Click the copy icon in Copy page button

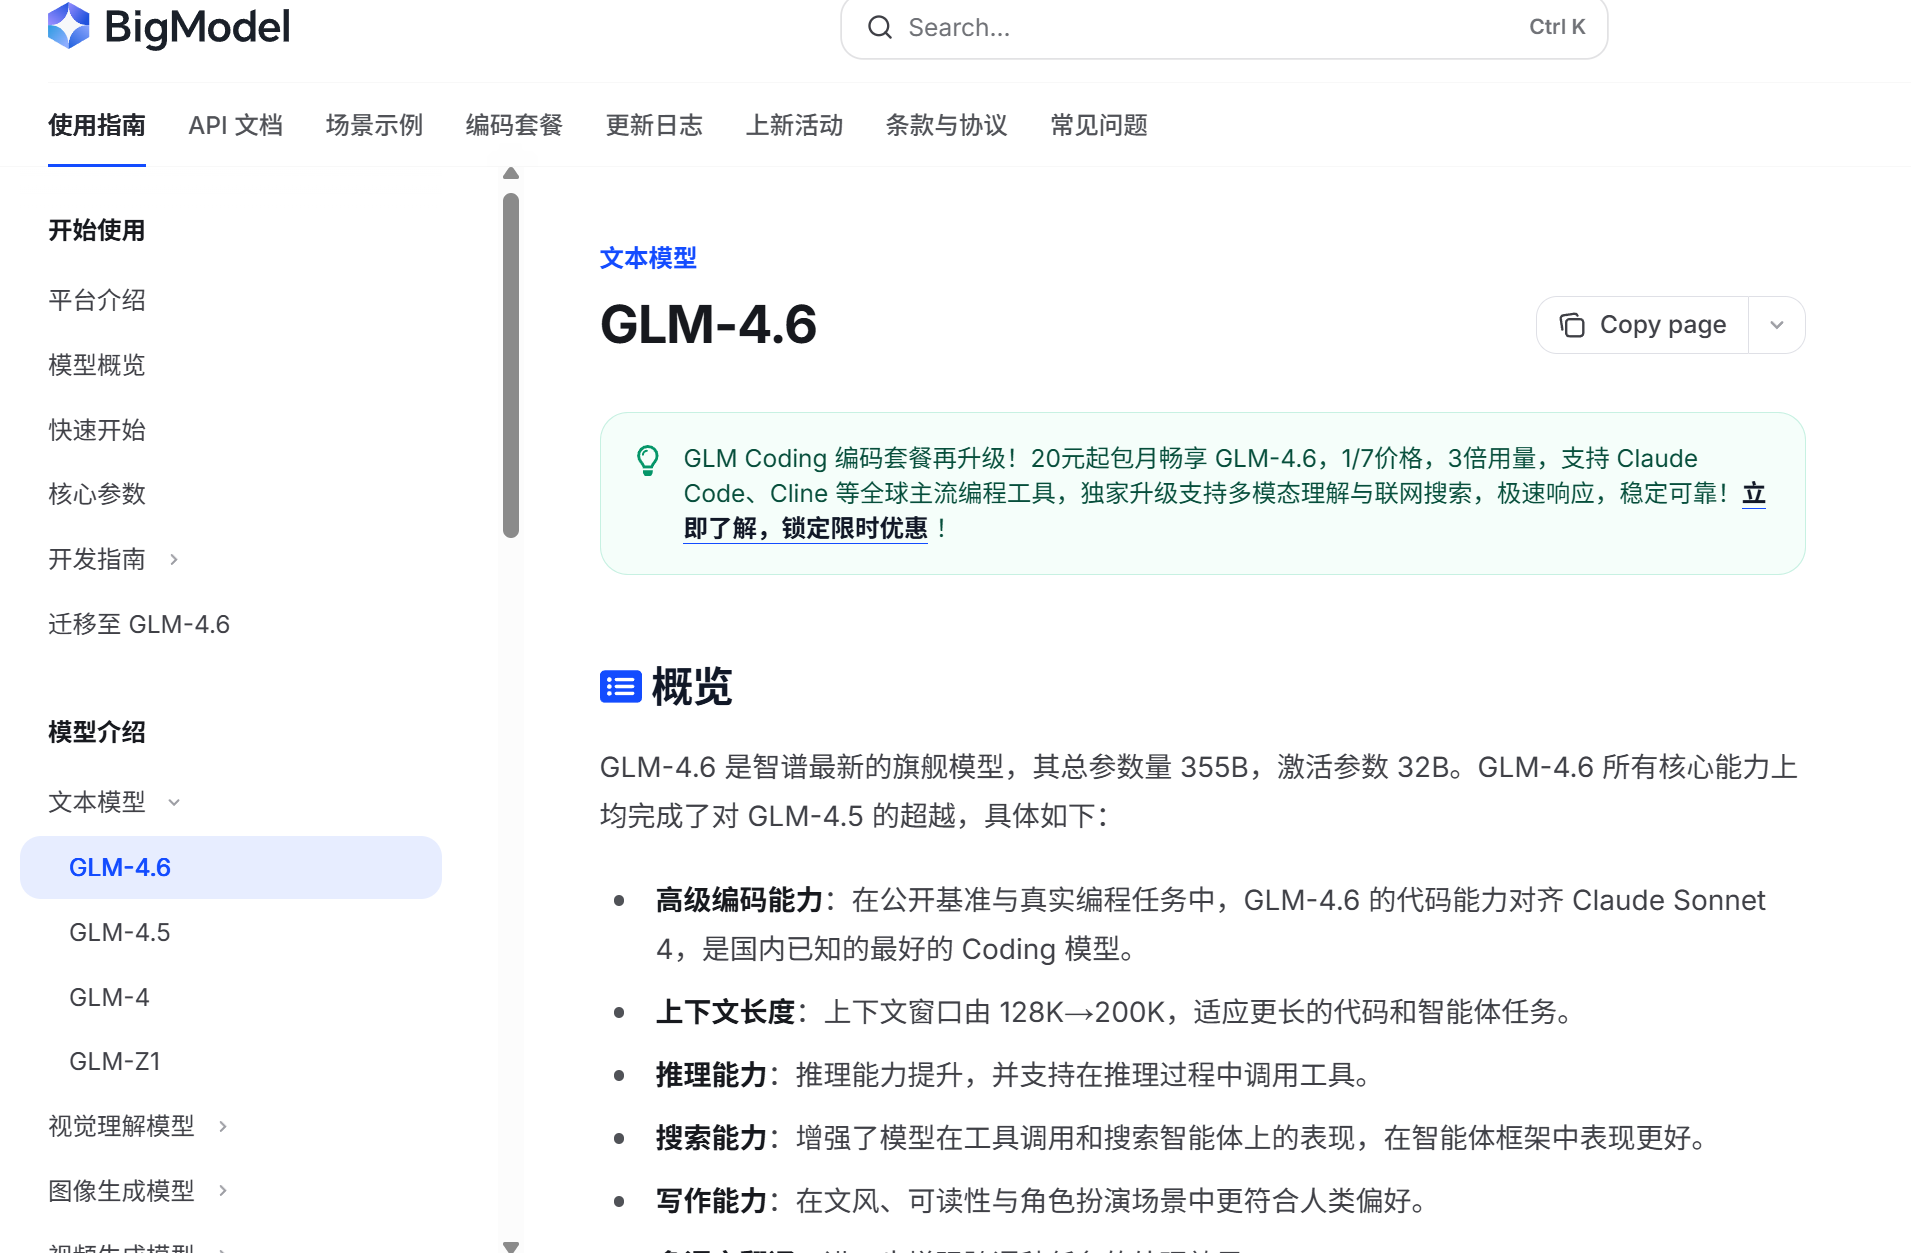pos(1572,325)
